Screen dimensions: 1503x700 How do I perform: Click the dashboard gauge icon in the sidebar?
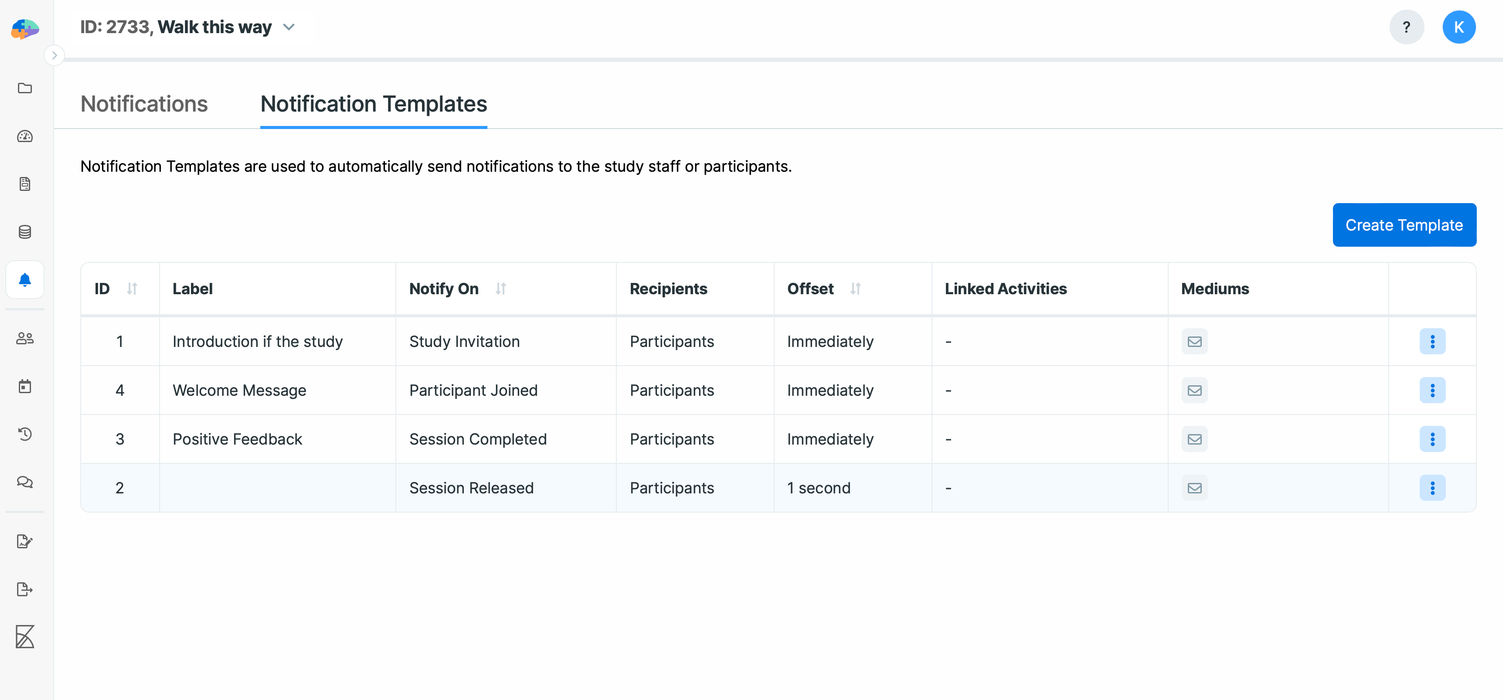24,136
